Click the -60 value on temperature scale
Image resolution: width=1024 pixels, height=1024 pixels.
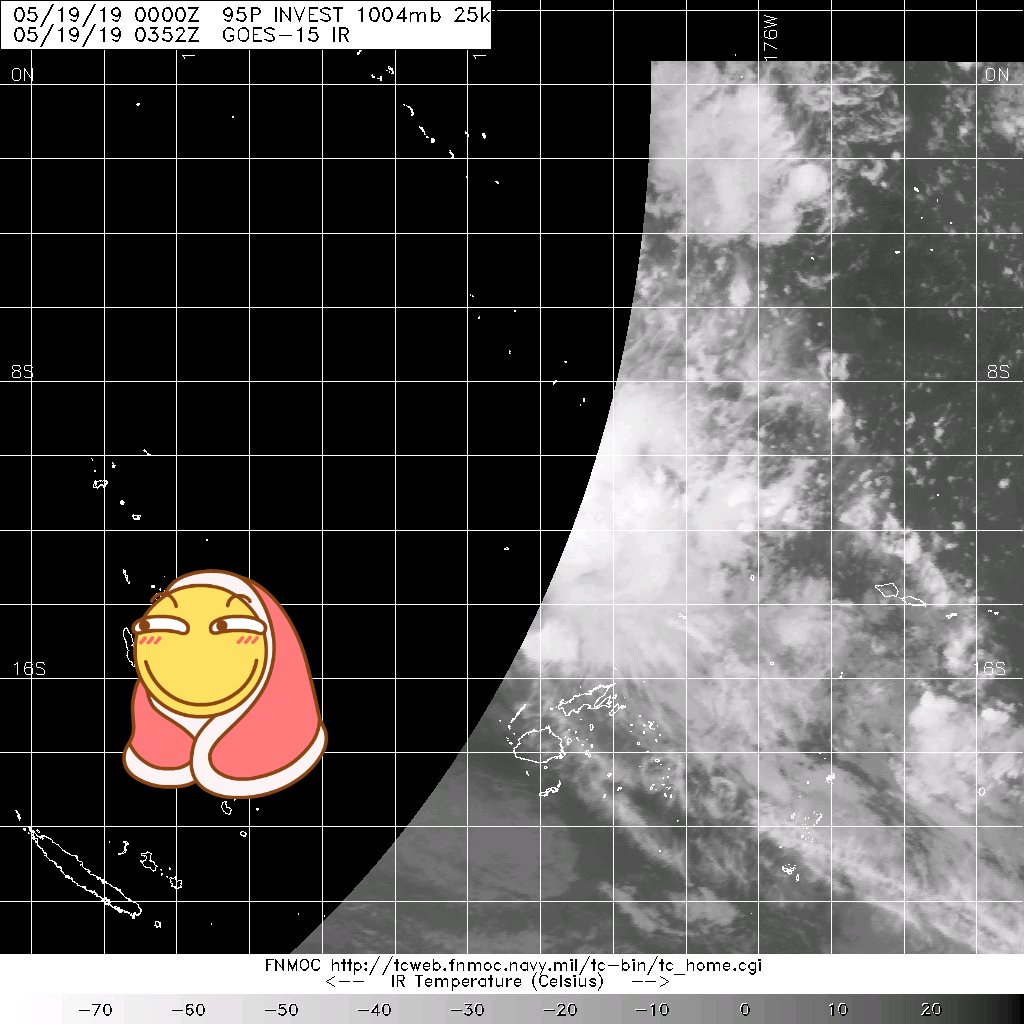[x=188, y=1010]
